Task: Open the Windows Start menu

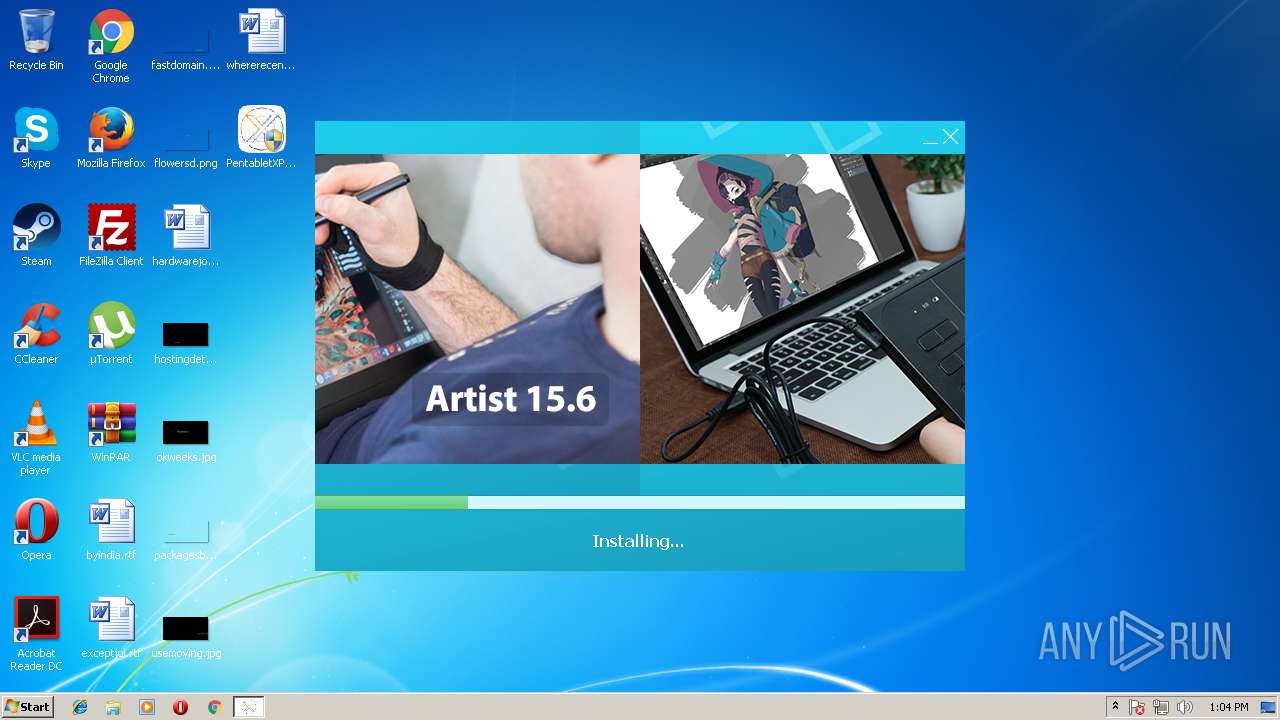Action: (x=27, y=707)
